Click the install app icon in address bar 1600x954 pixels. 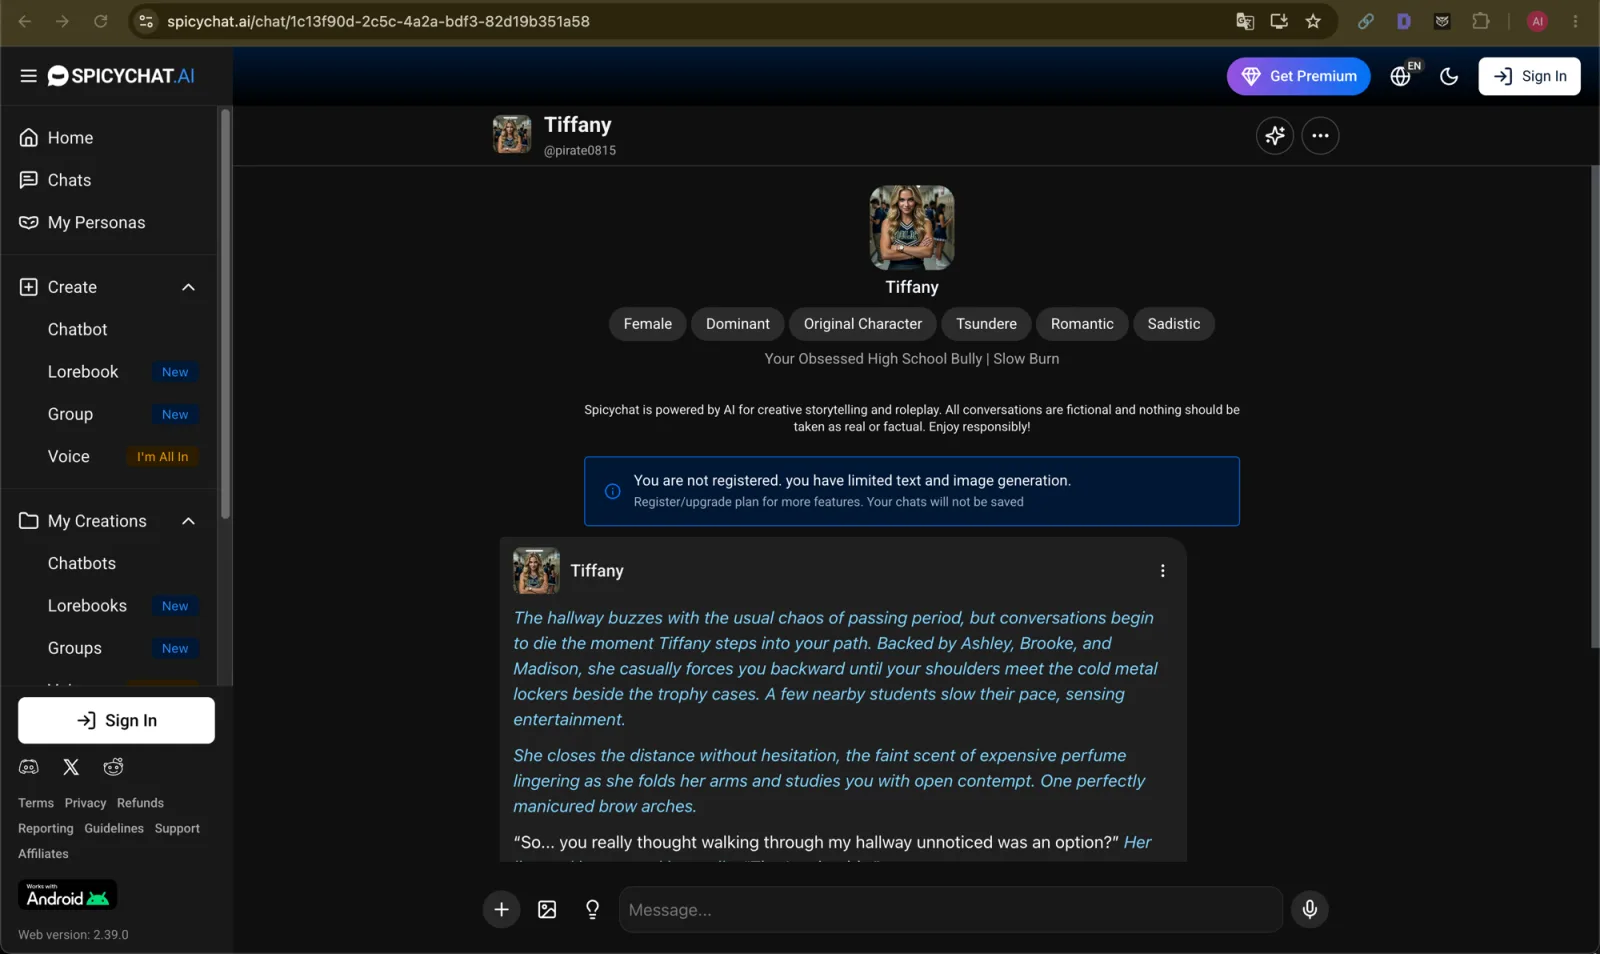pos(1279,21)
